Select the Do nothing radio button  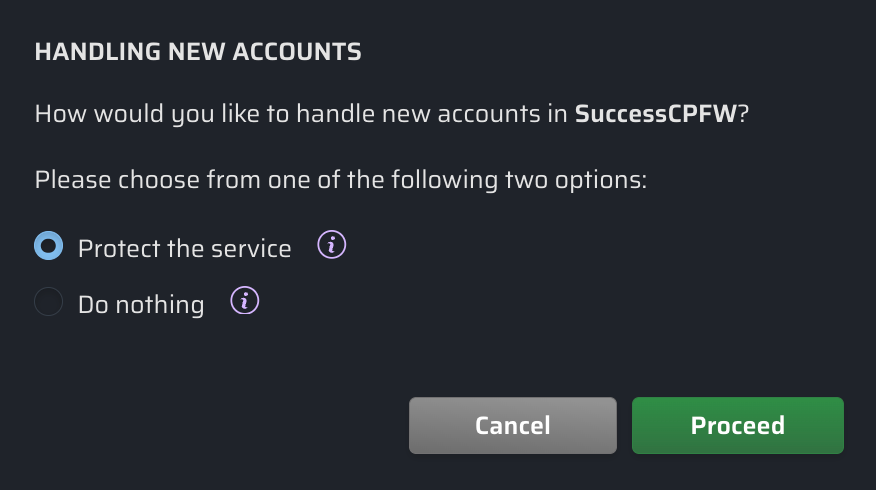(48, 302)
